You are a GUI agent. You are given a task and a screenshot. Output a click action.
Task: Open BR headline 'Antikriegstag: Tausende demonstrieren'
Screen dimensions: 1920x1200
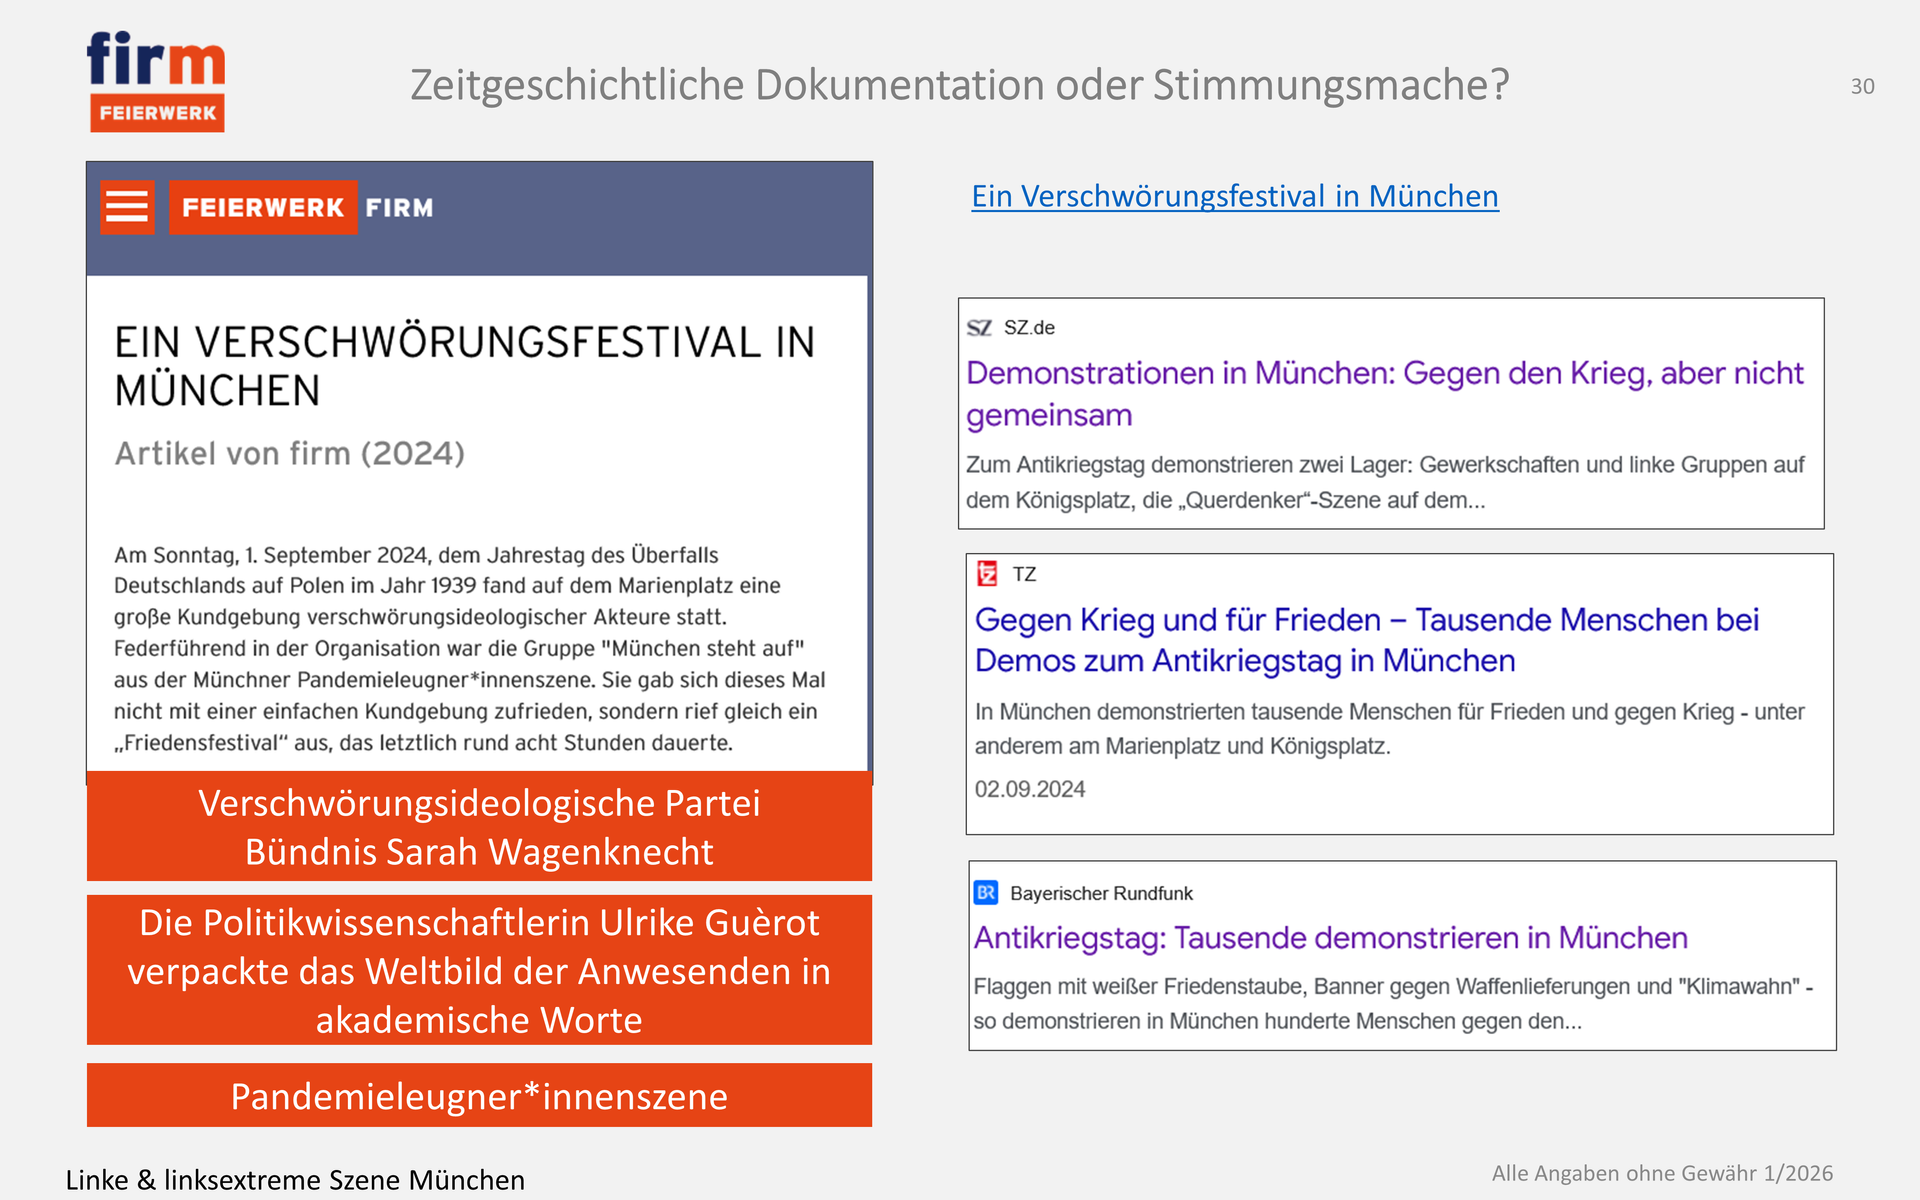coord(1330,938)
